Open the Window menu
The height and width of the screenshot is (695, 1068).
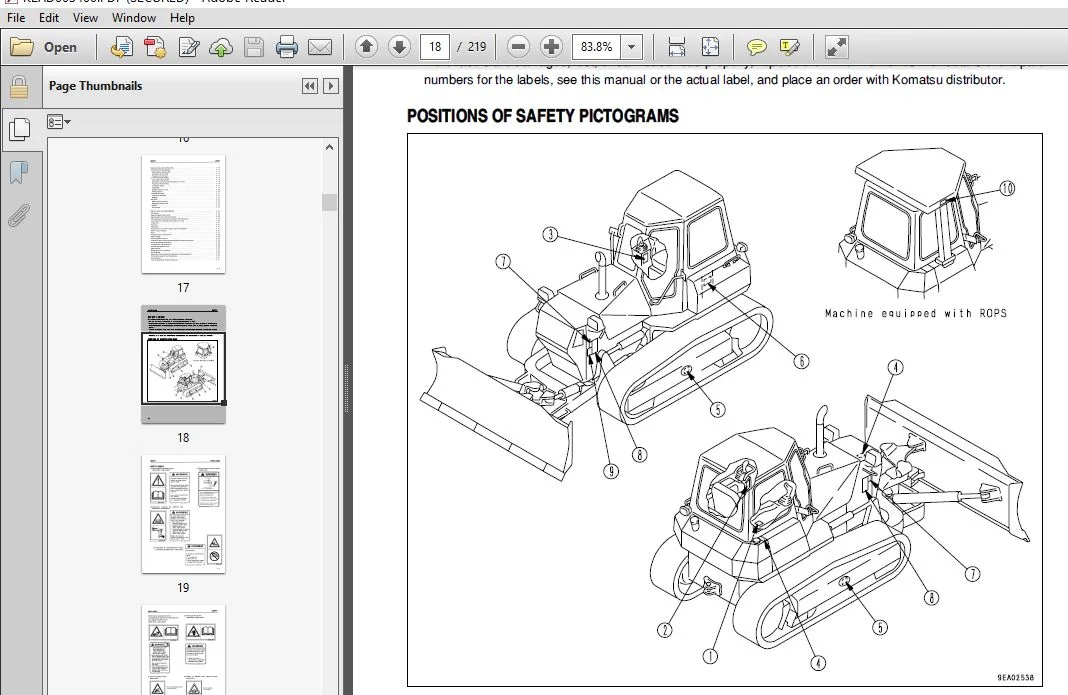134,18
